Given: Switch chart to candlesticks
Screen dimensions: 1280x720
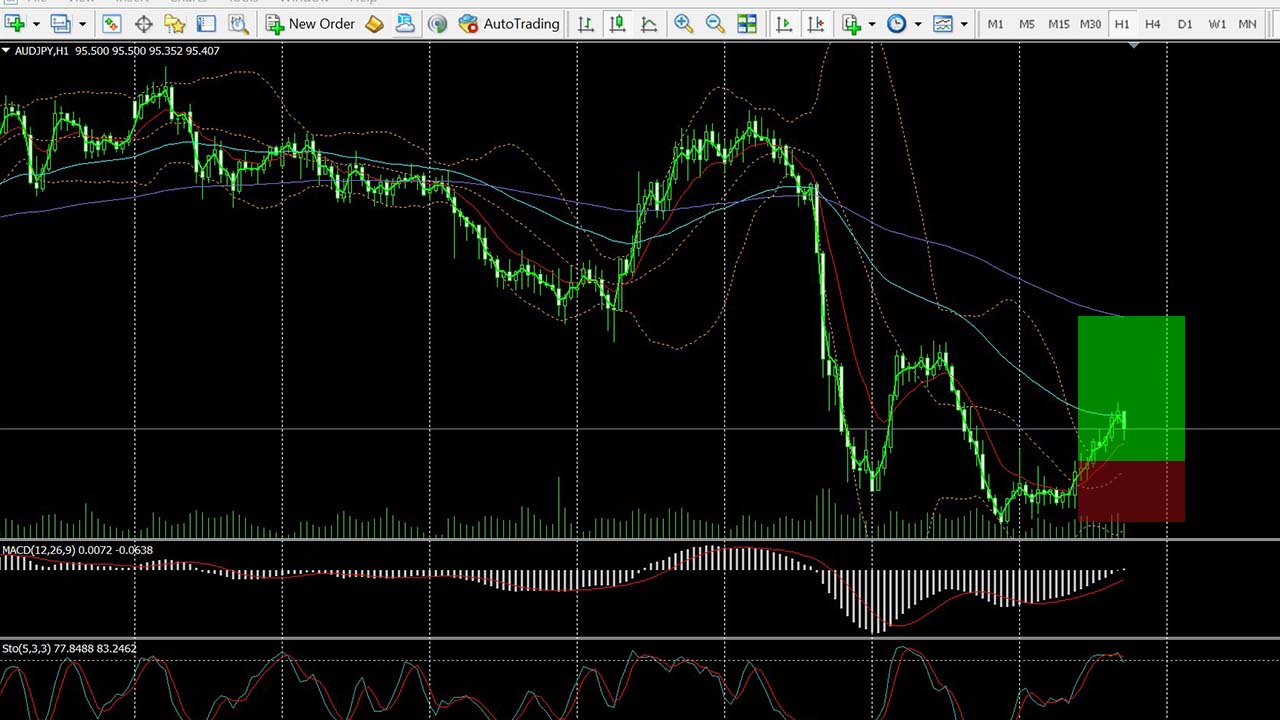Looking at the screenshot, I should [x=618, y=23].
